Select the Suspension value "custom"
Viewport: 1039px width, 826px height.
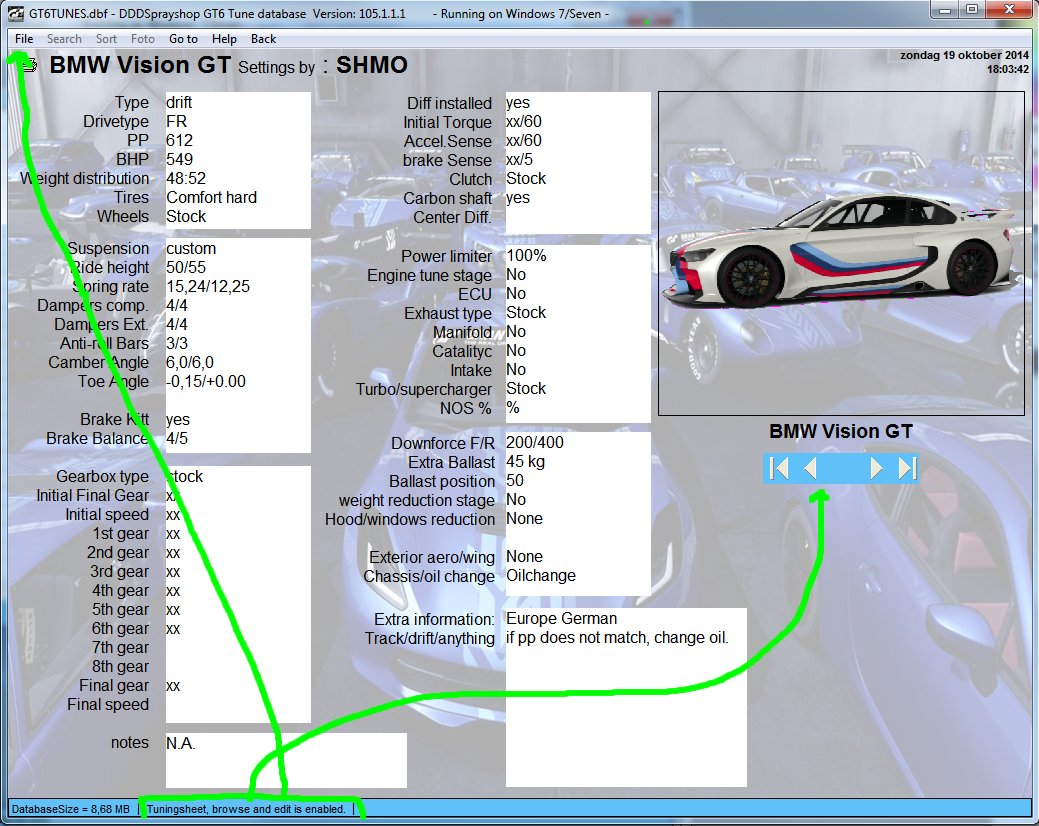tap(191, 248)
